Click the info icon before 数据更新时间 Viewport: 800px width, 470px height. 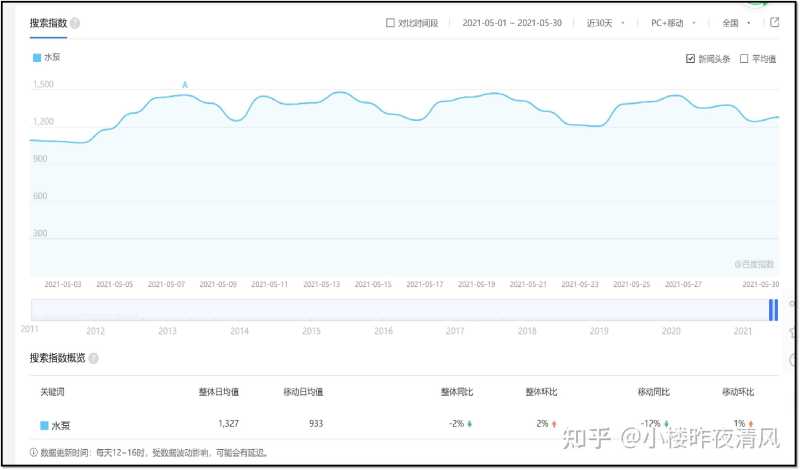(x=34, y=453)
